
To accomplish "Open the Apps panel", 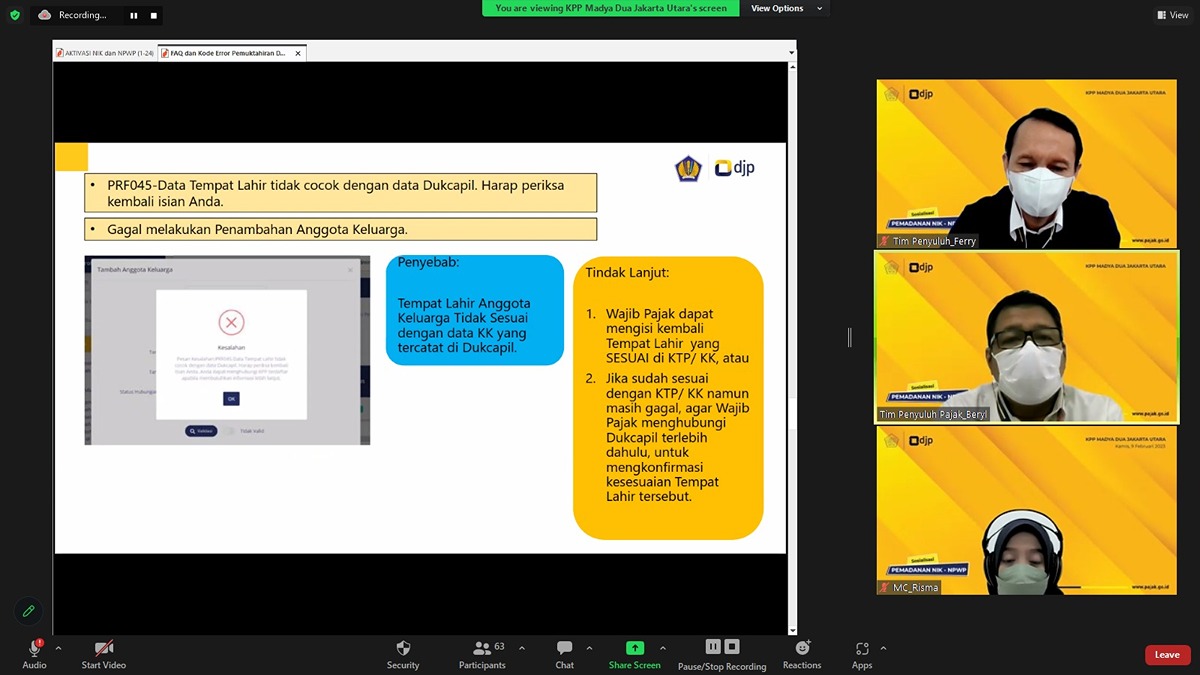I will tap(862, 649).
